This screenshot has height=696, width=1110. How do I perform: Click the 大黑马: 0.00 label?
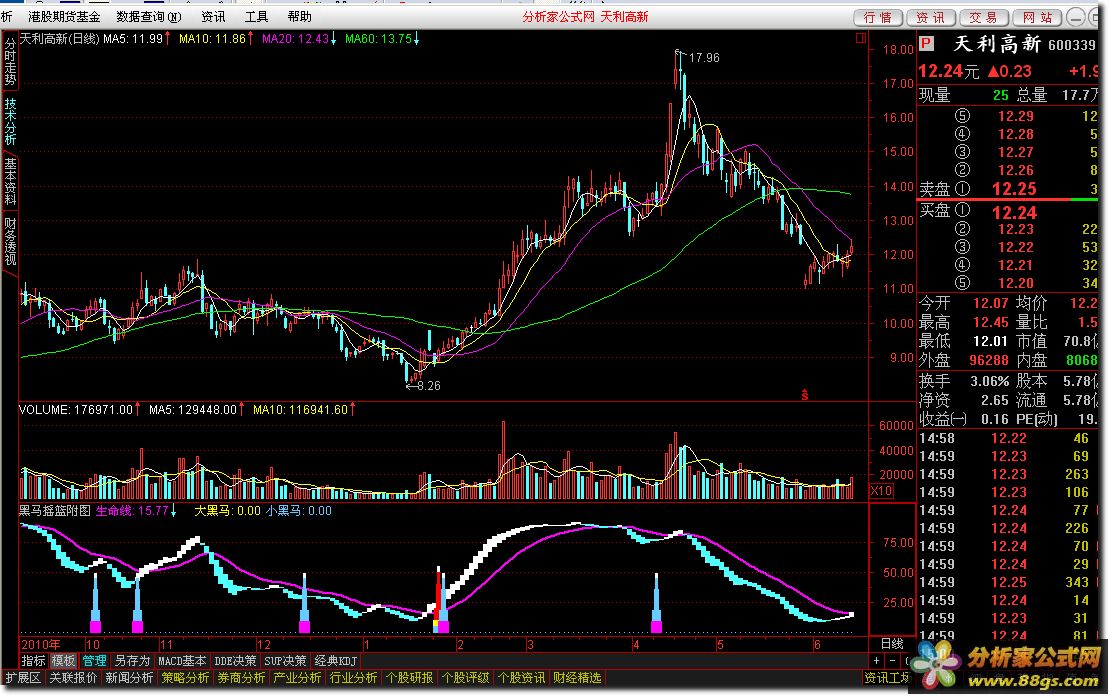227,510
